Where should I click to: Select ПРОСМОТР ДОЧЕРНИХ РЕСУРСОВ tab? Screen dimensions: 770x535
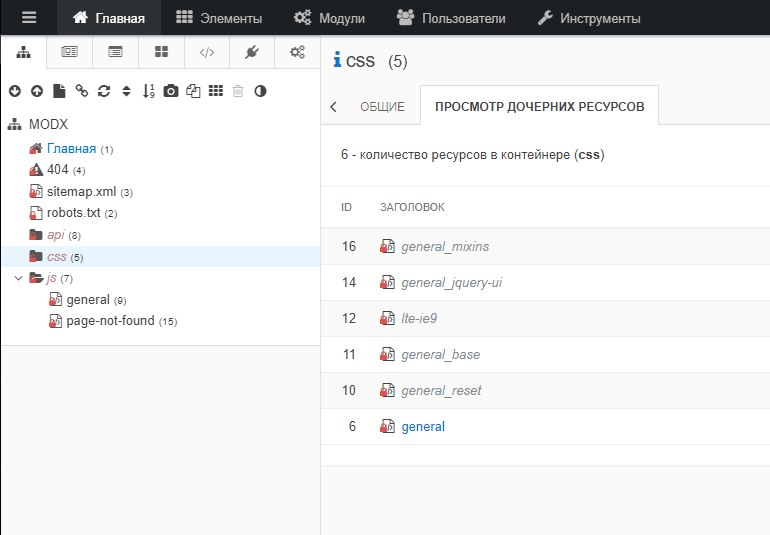pos(540,107)
